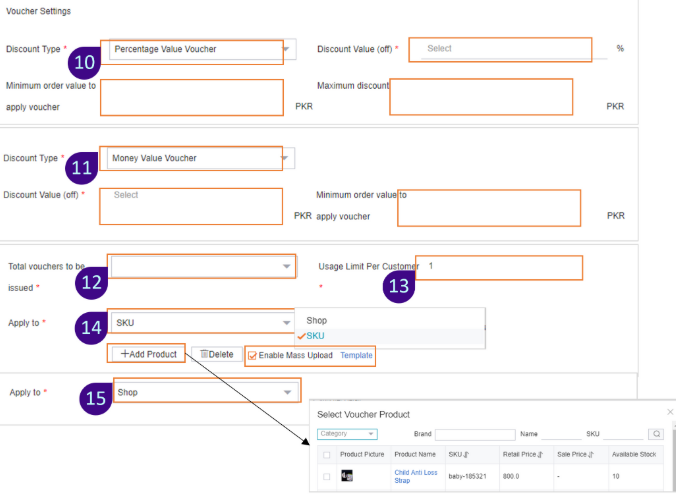The image size is (676, 496).
Task: Check the select-all products header checkbox
Action: tap(326, 455)
